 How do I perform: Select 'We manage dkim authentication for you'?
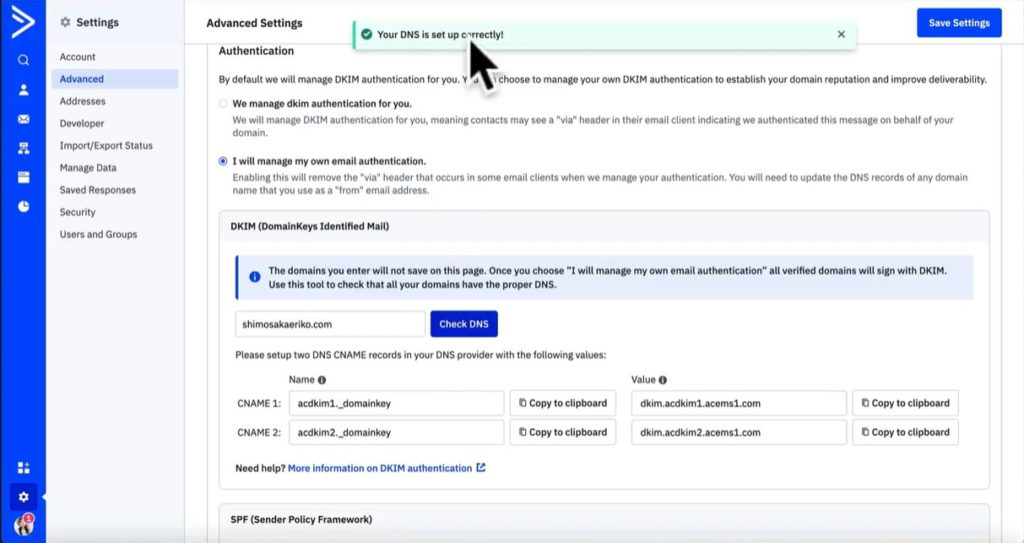pyautogui.click(x=223, y=103)
